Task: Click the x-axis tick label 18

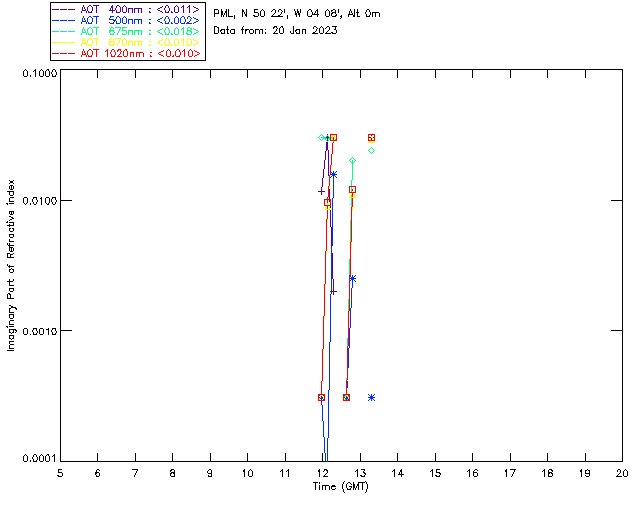Action: coord(548,473)
